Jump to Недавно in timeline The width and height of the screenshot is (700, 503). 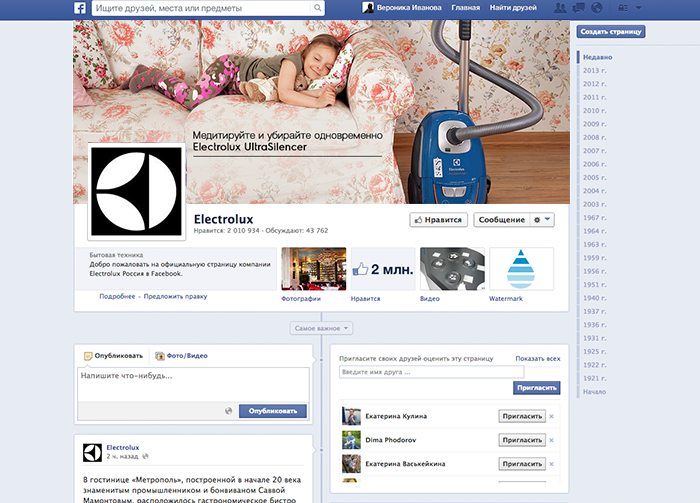coord(597,57)
